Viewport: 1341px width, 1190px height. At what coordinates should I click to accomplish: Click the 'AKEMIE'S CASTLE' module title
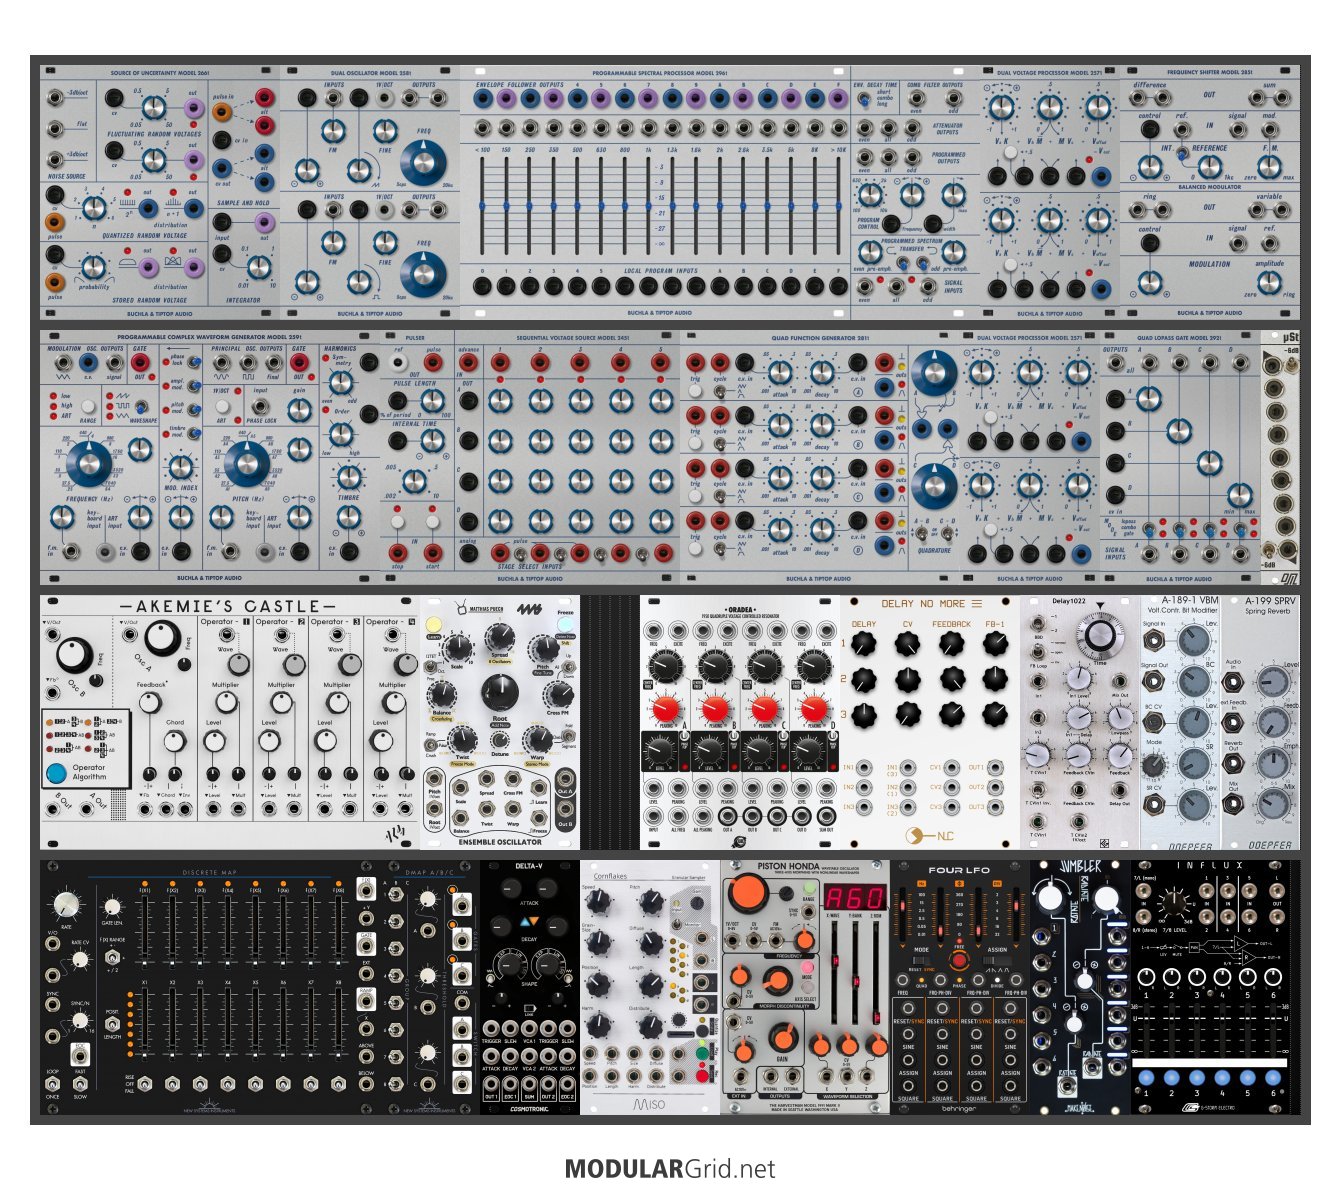[228, 606]
